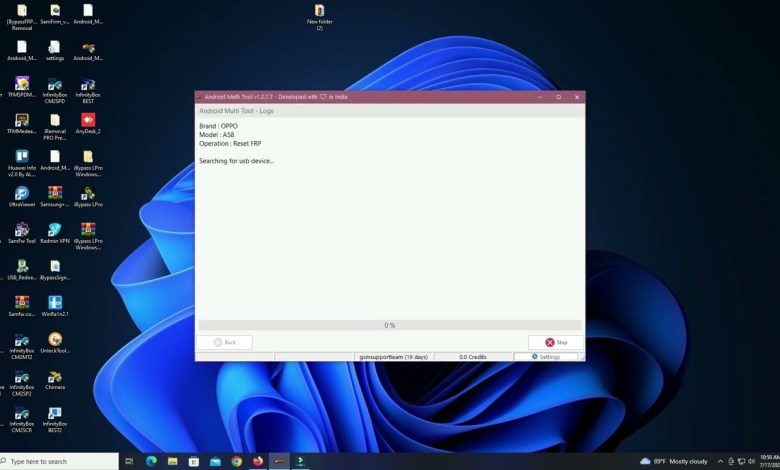The width and height of the screenshot is (780, 470).
Task: Open the UltraViewer desktop shortcut
Action: coord(22,194)
